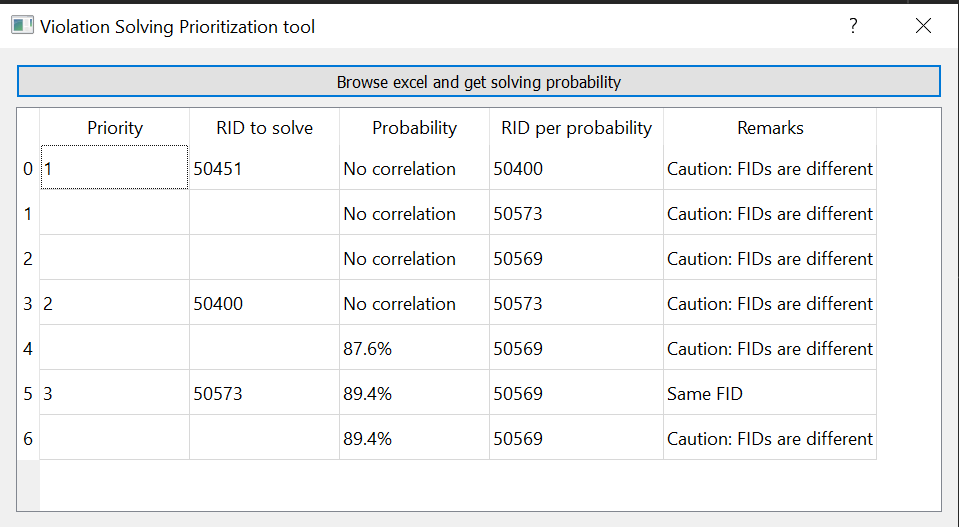Click RID per probability 50569 in row 6
This screenshot has width=959, height=527.
tap(576, 438)
